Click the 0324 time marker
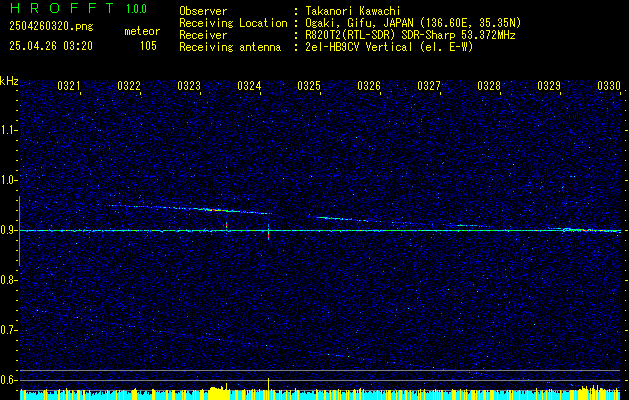This screenshot has height=400, width=629. [x=249, y=86]
